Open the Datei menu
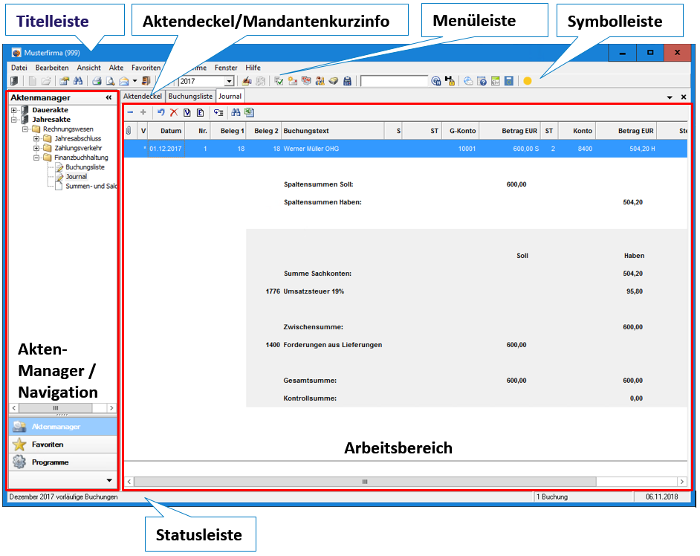This screenshot has width=700, height=556. 19,67
